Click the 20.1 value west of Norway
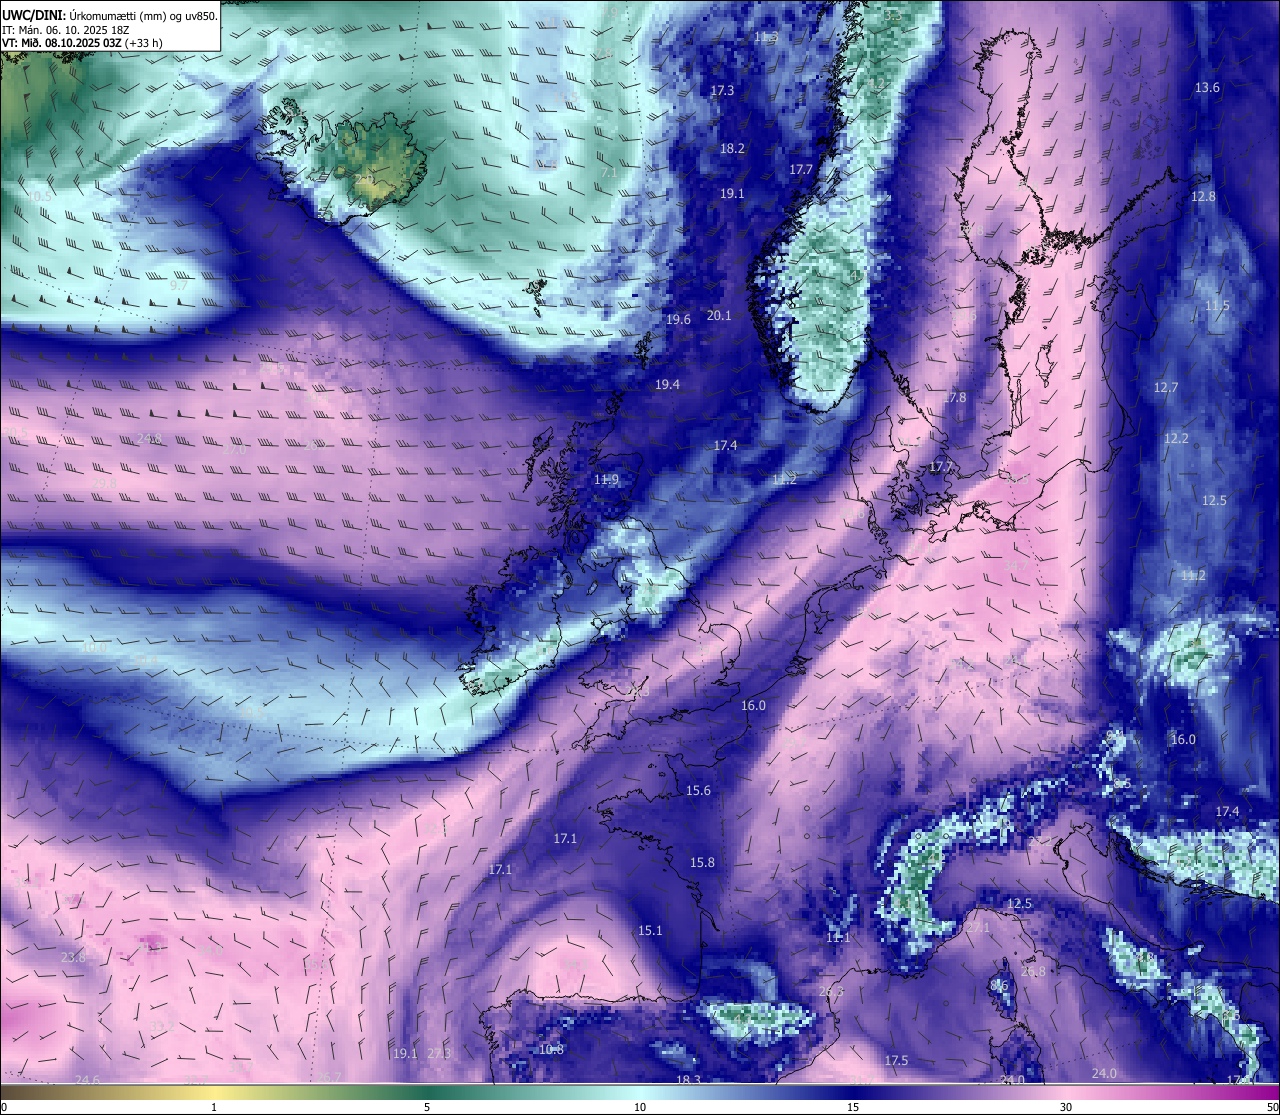Image resolution: width=1280 pixels, height=1115 pixels. pyautogui.click(x=719, y=315)
